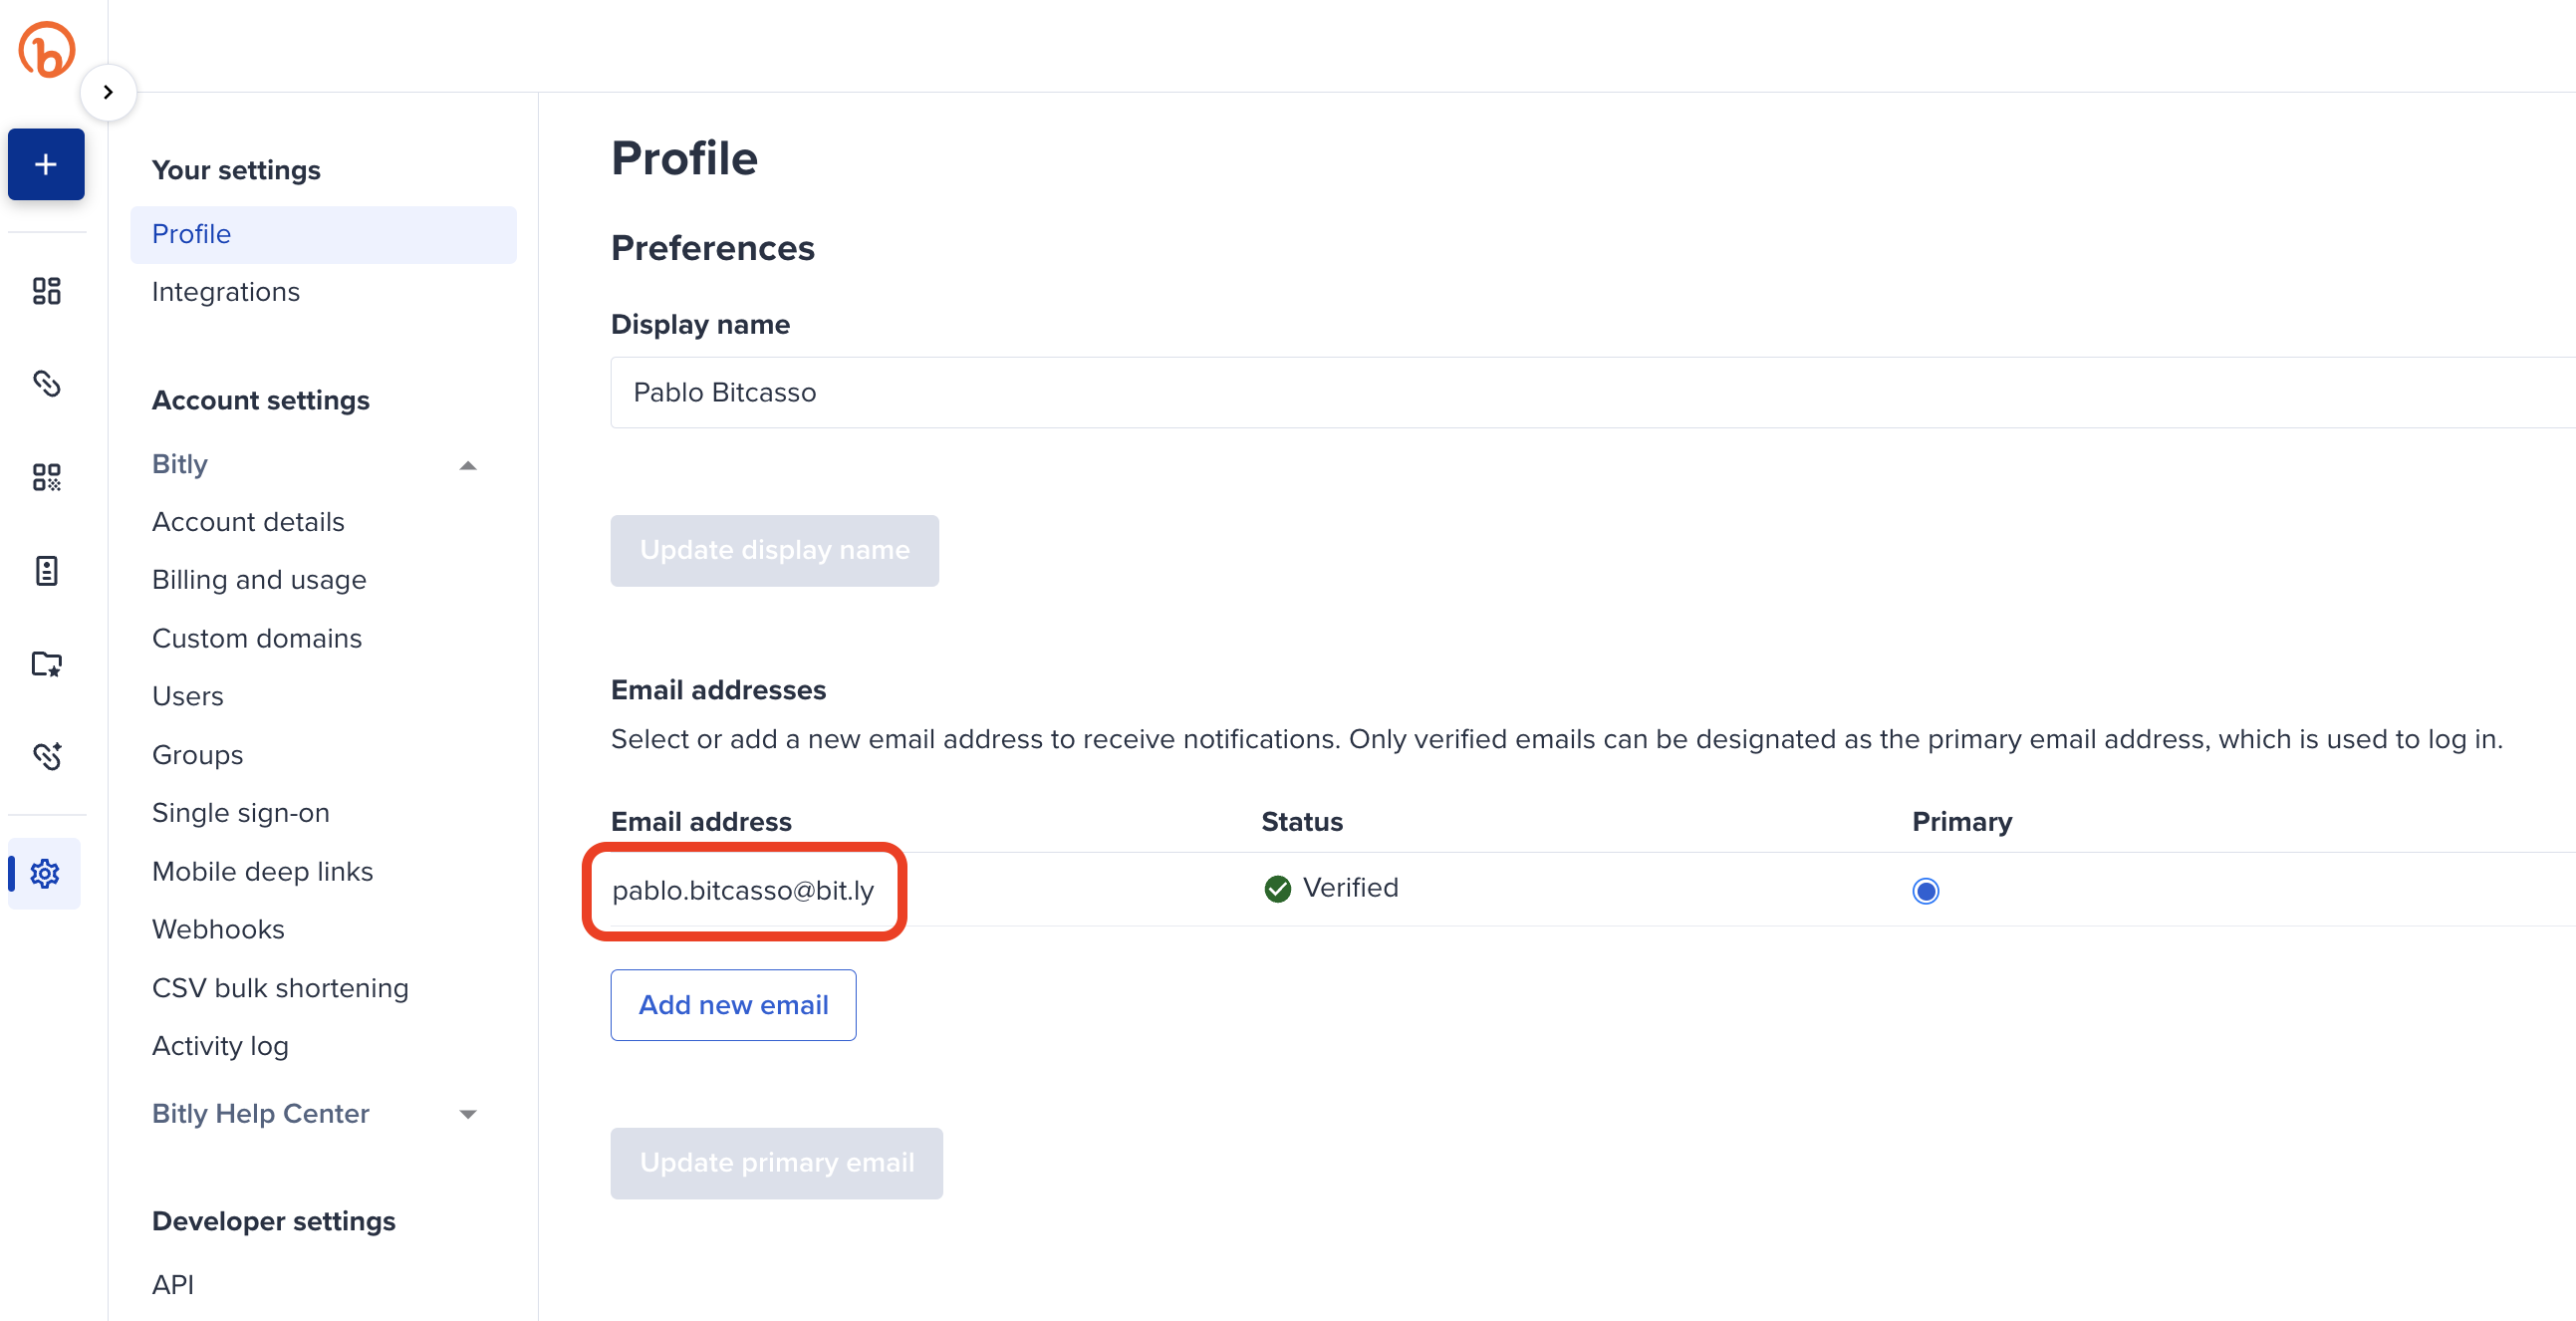Open the Home dashboard icon
Screen dimensions: 2576x1321
tap(46, 291)
